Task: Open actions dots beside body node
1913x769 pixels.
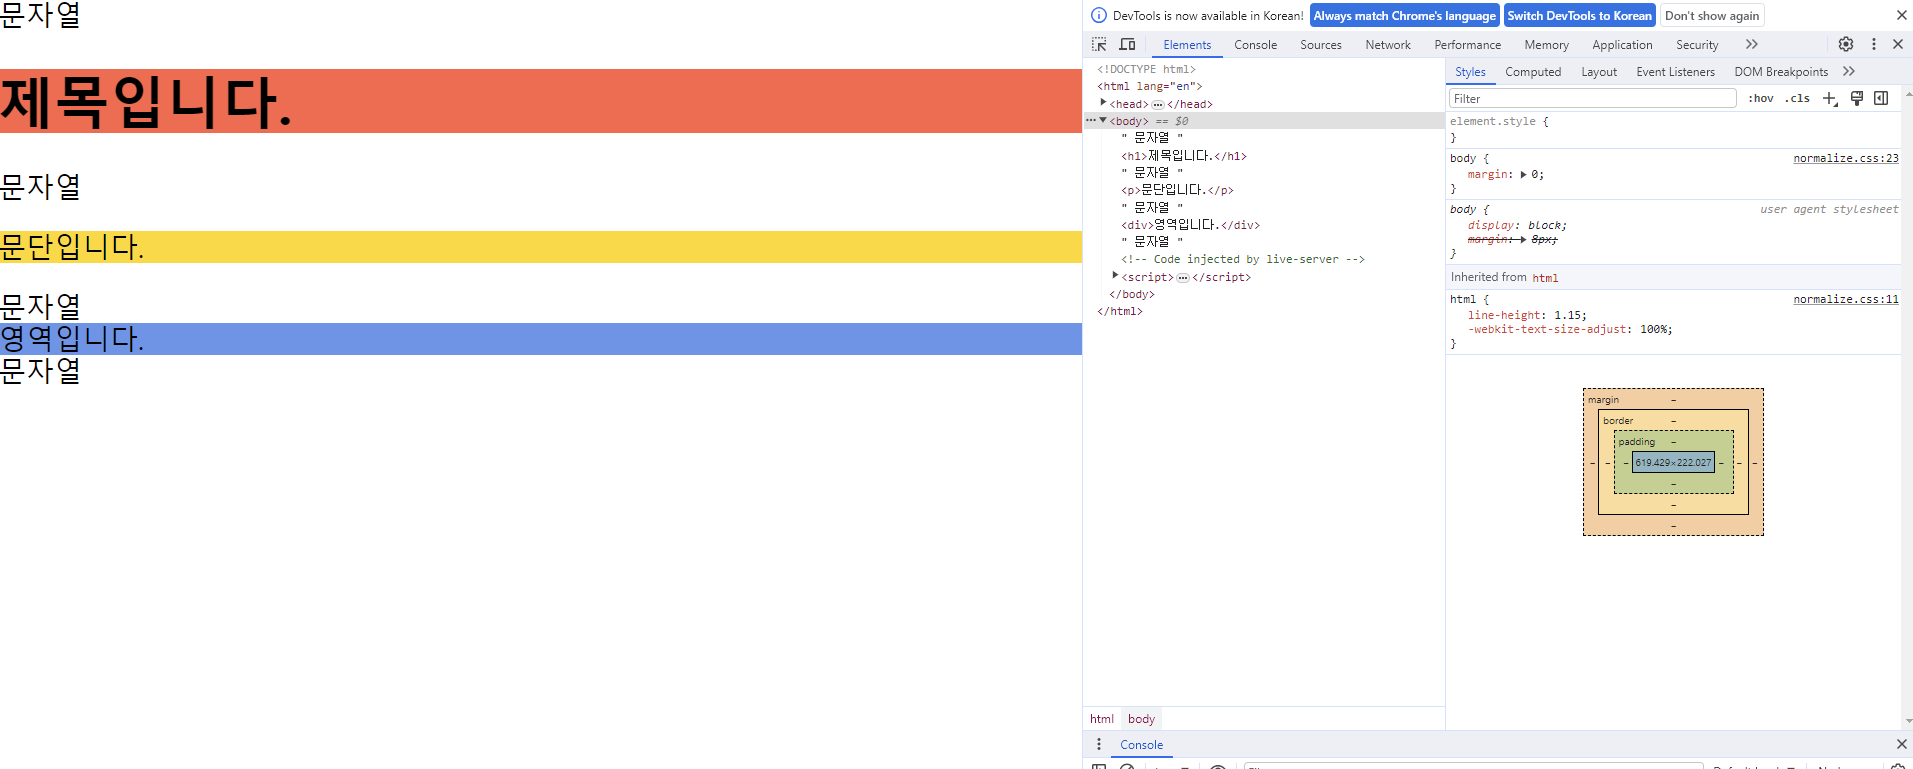Action: coord(1090,120)
